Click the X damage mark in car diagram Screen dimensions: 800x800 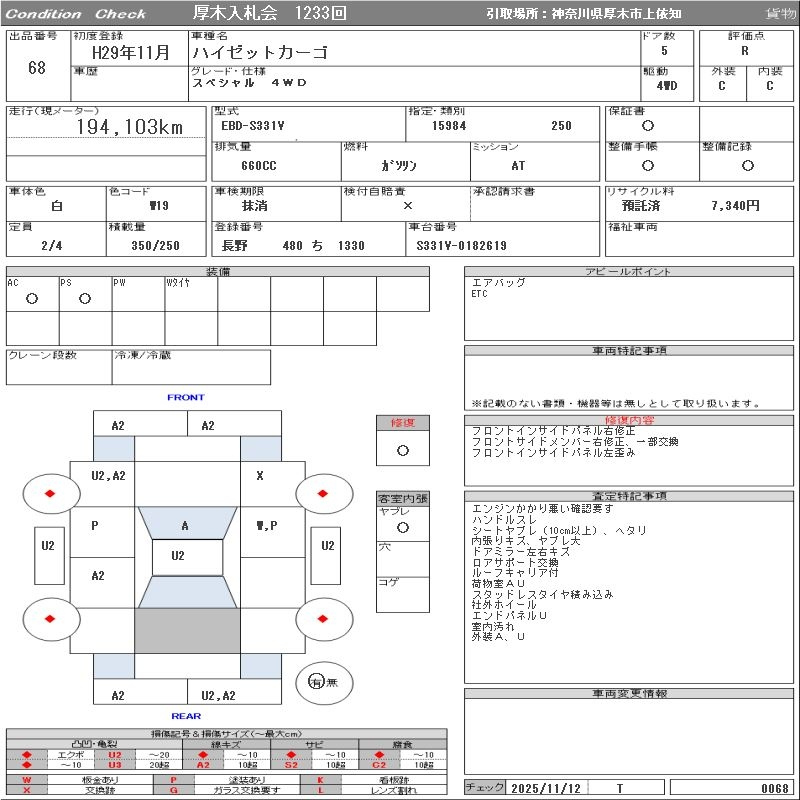260,476
